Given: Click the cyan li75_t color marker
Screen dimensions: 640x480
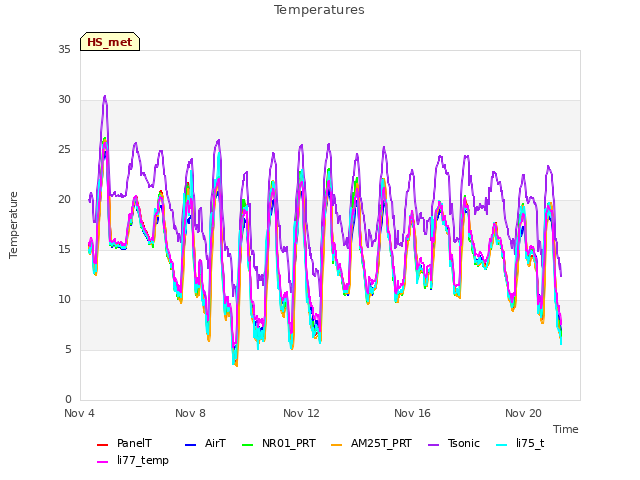Looking at the screenshot, I should point(502,444).
